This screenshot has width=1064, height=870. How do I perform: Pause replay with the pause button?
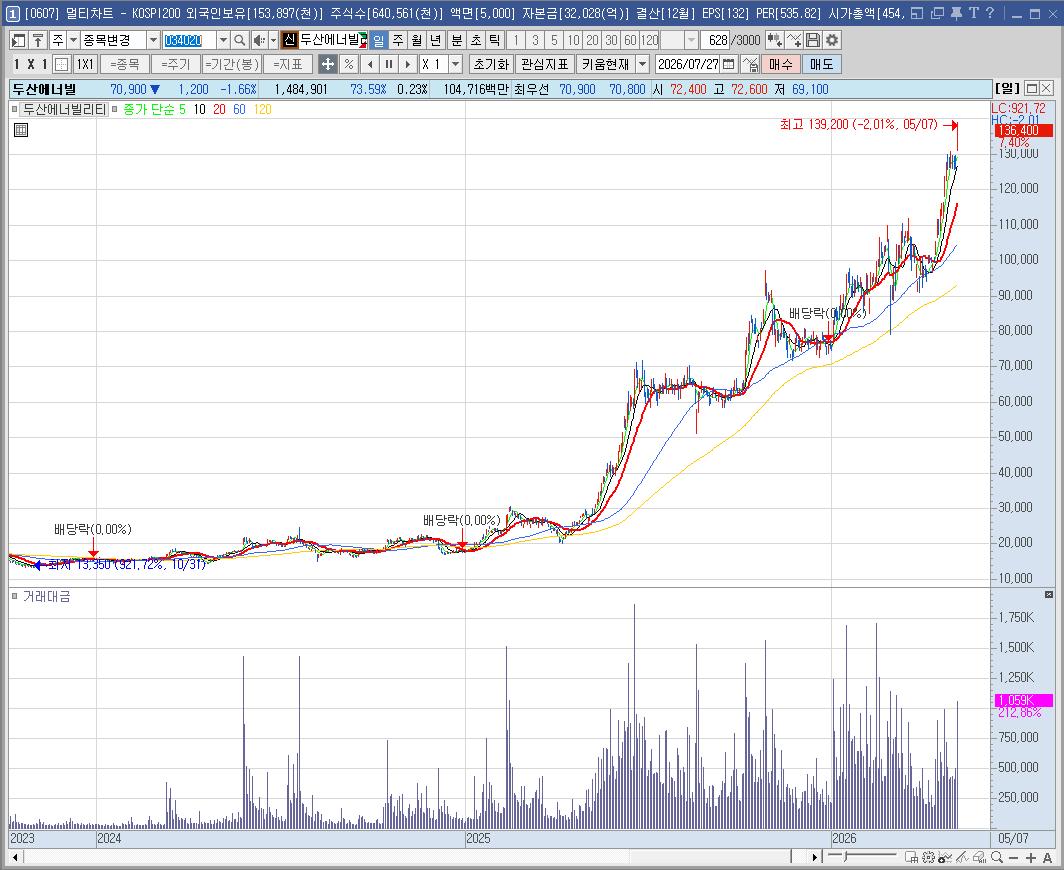coord(389,64)
